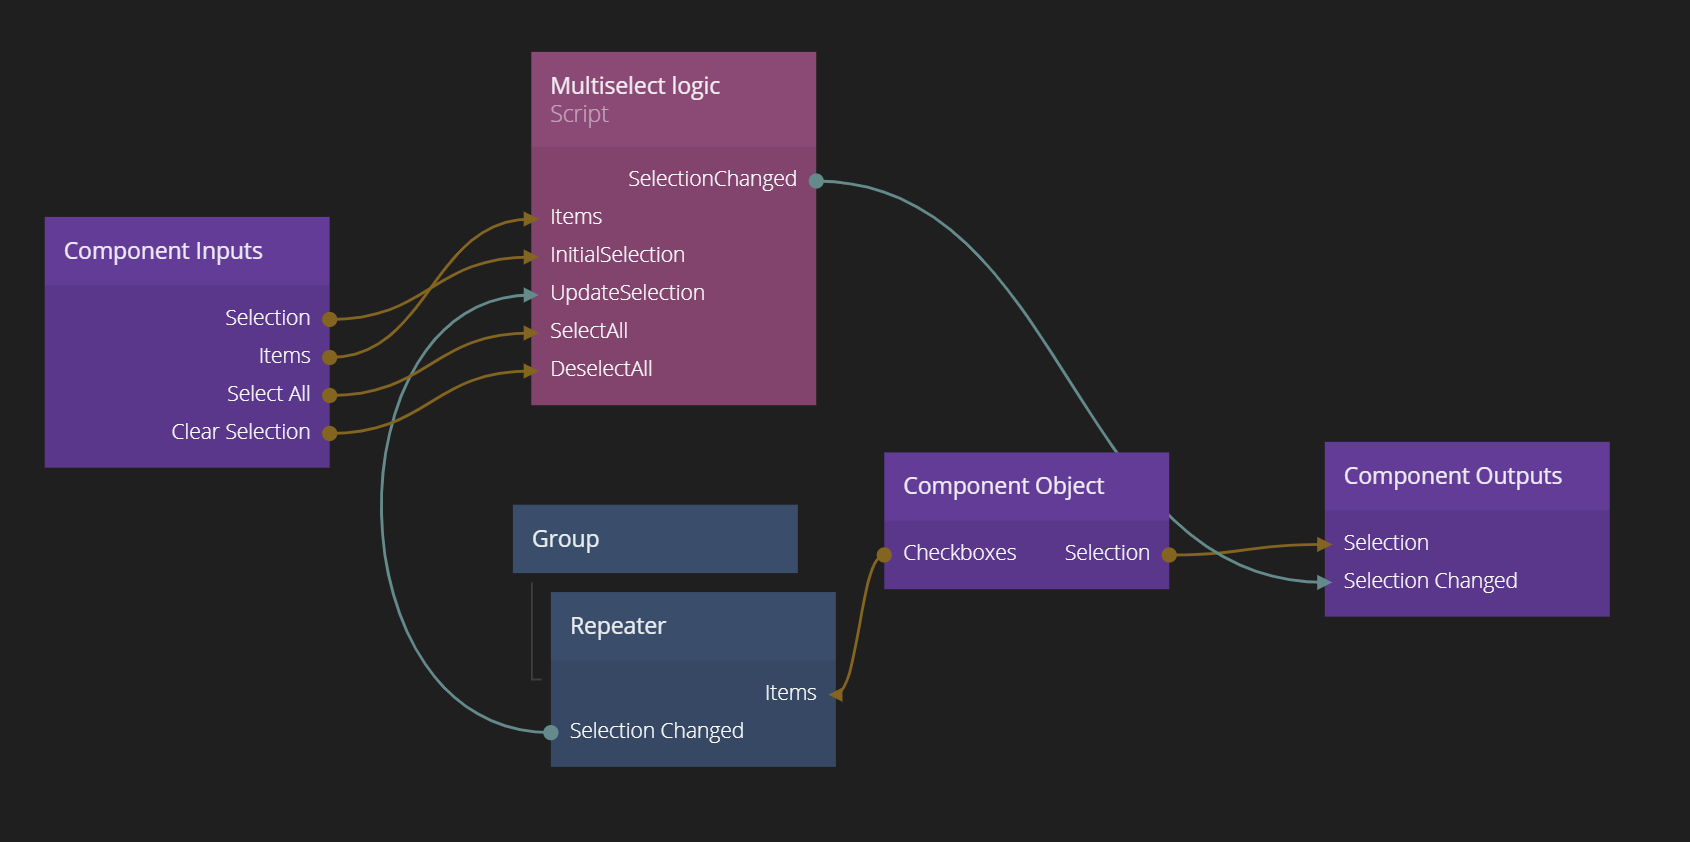The image size is (1690, 842).
Task: Click the Selection Changed input on Component Outputs
Action: [1430, 581]
